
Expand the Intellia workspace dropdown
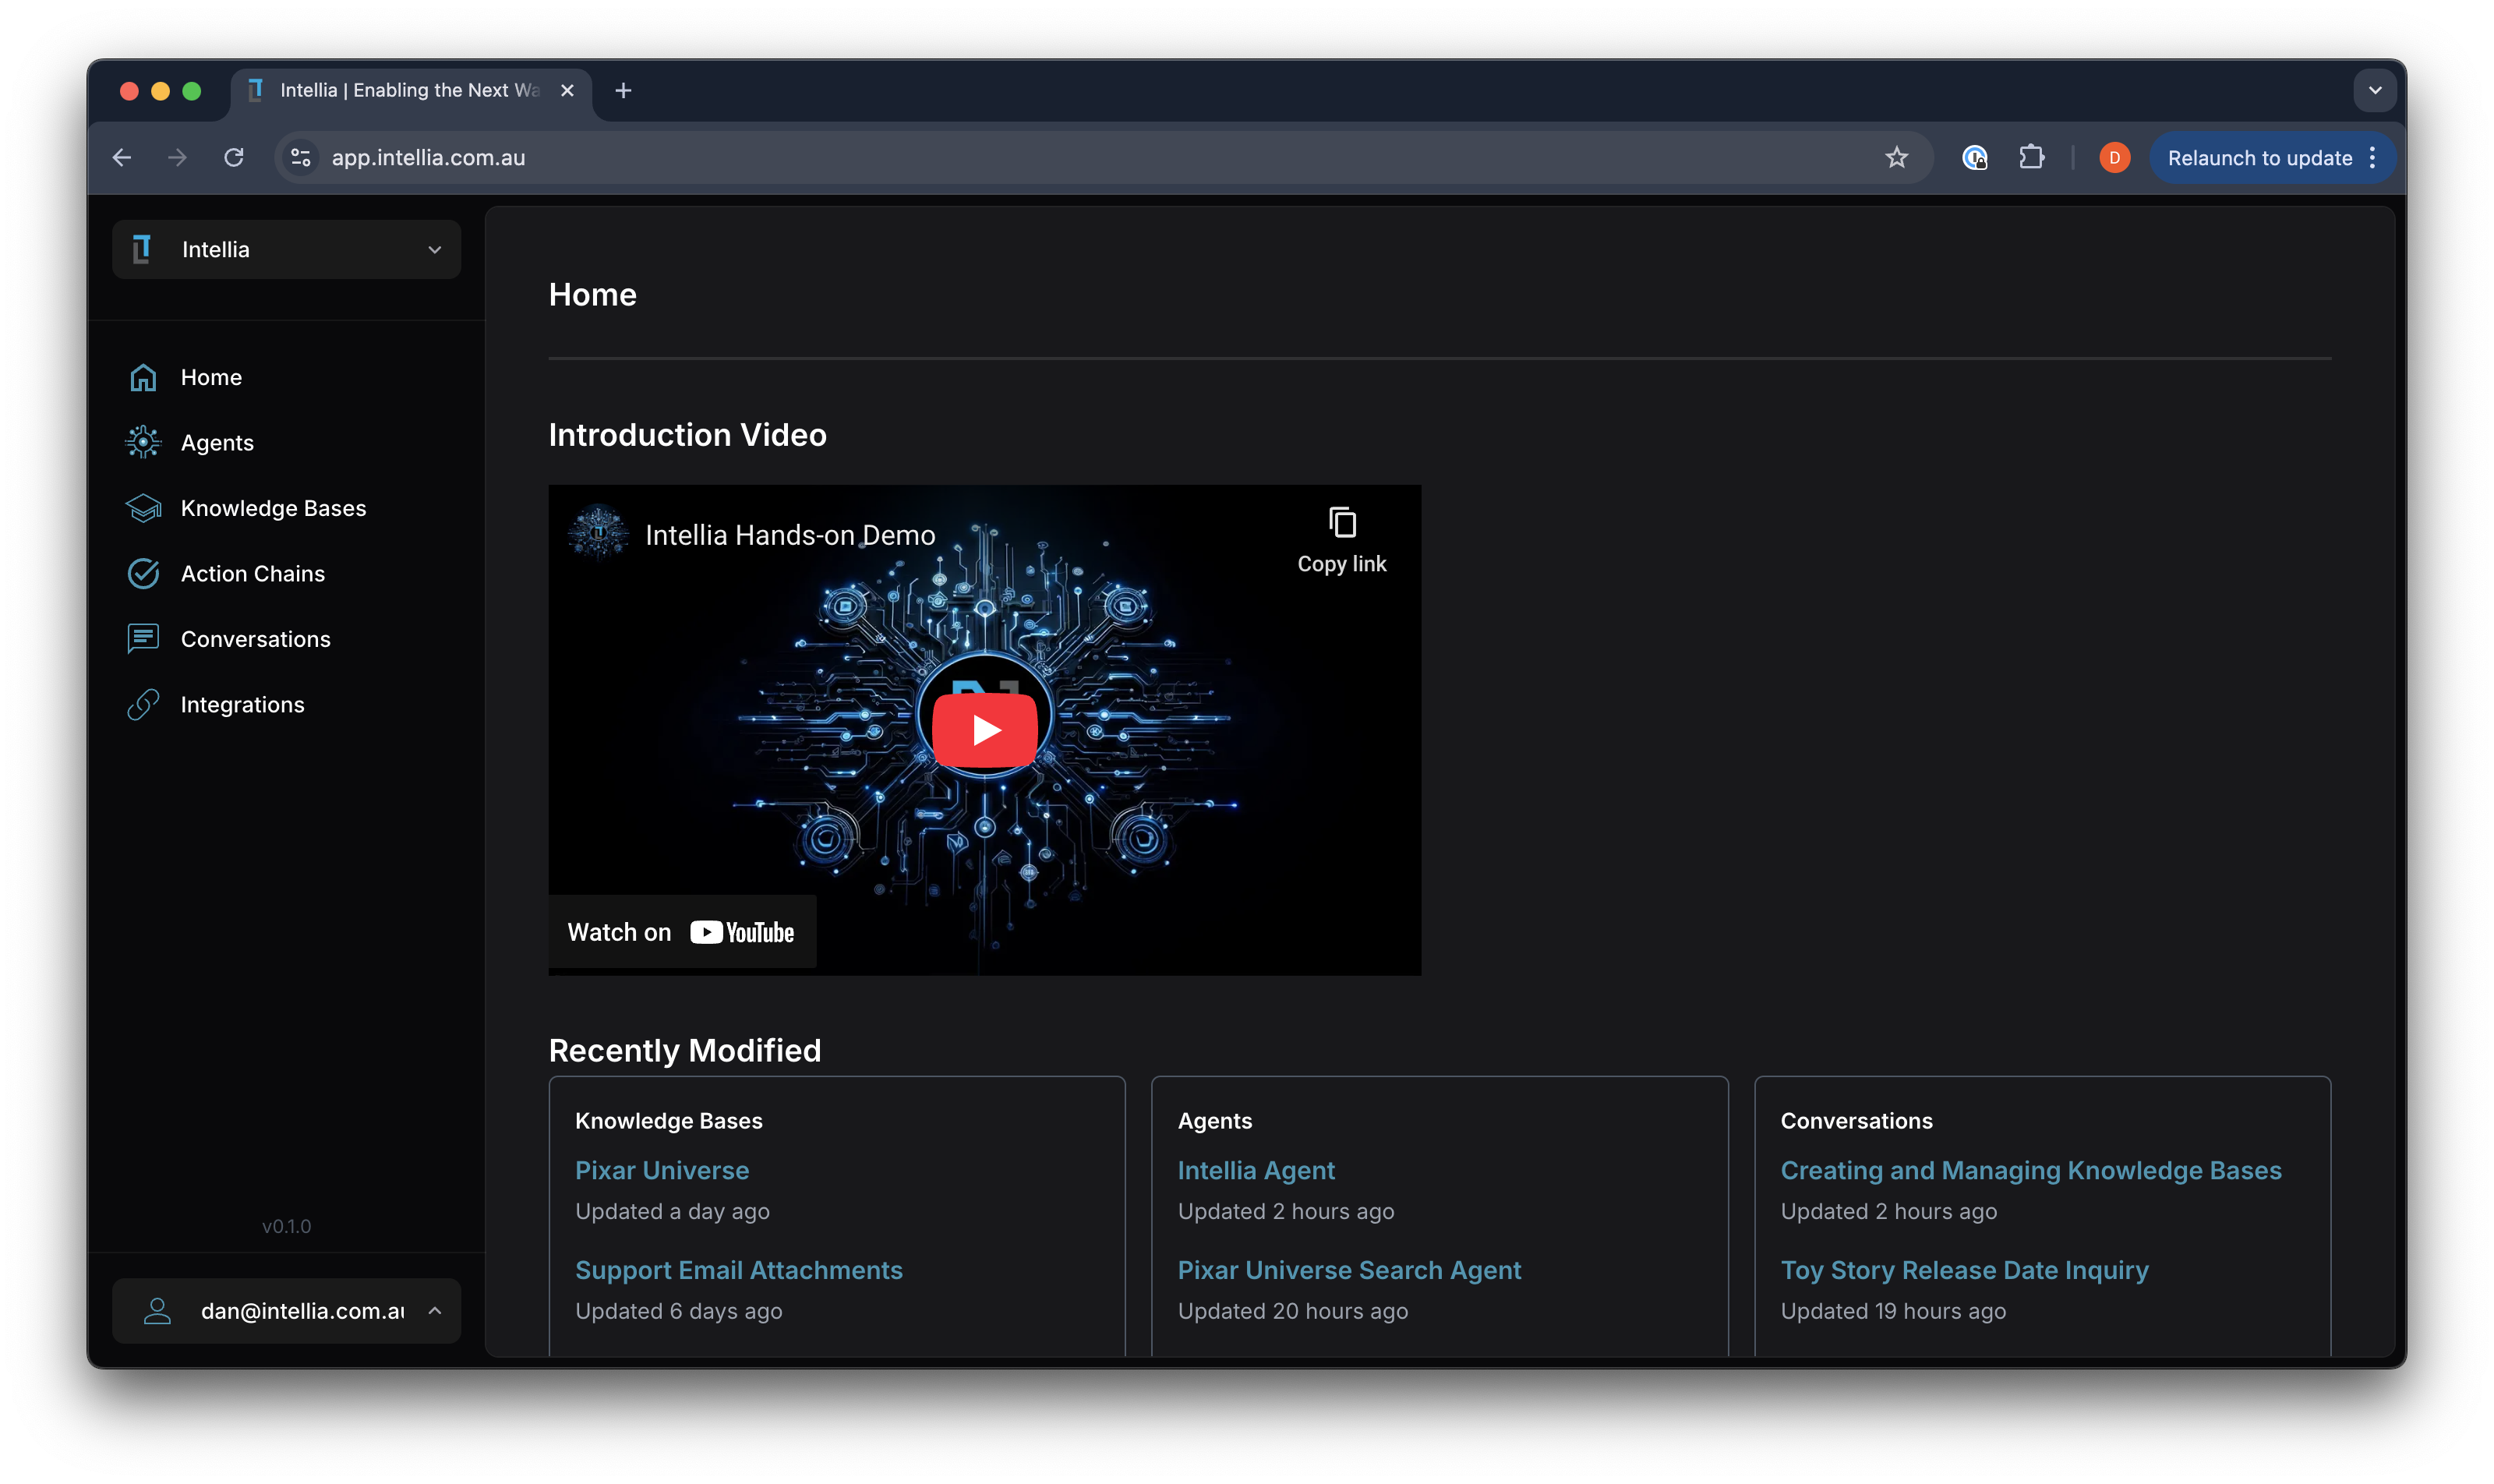pyautogui.click(x=434, y=249)
